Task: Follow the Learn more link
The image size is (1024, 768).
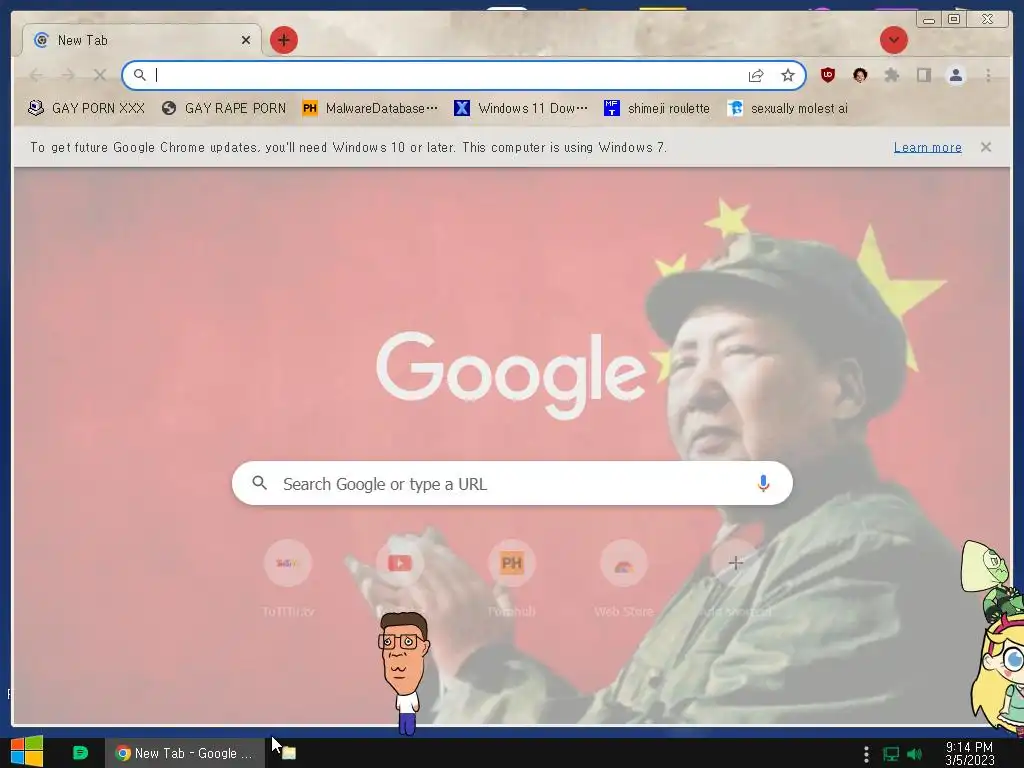Action: coord(927,148)
